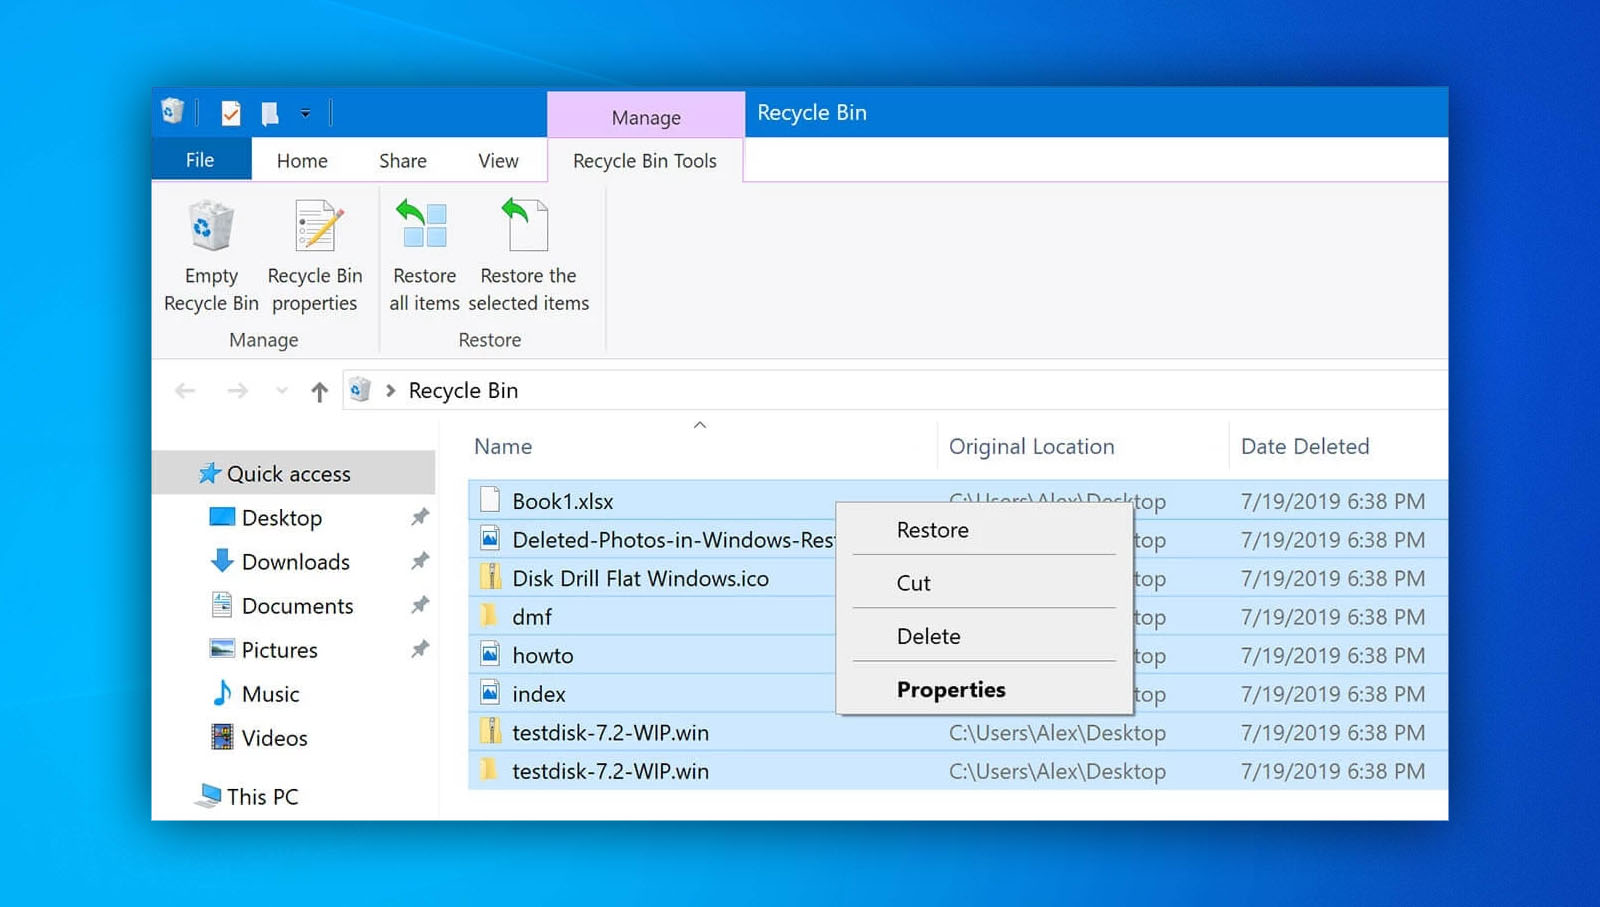Sort by the Date Deleted column header
The width and height of the screenshot is (1600, 907).
1305,447
